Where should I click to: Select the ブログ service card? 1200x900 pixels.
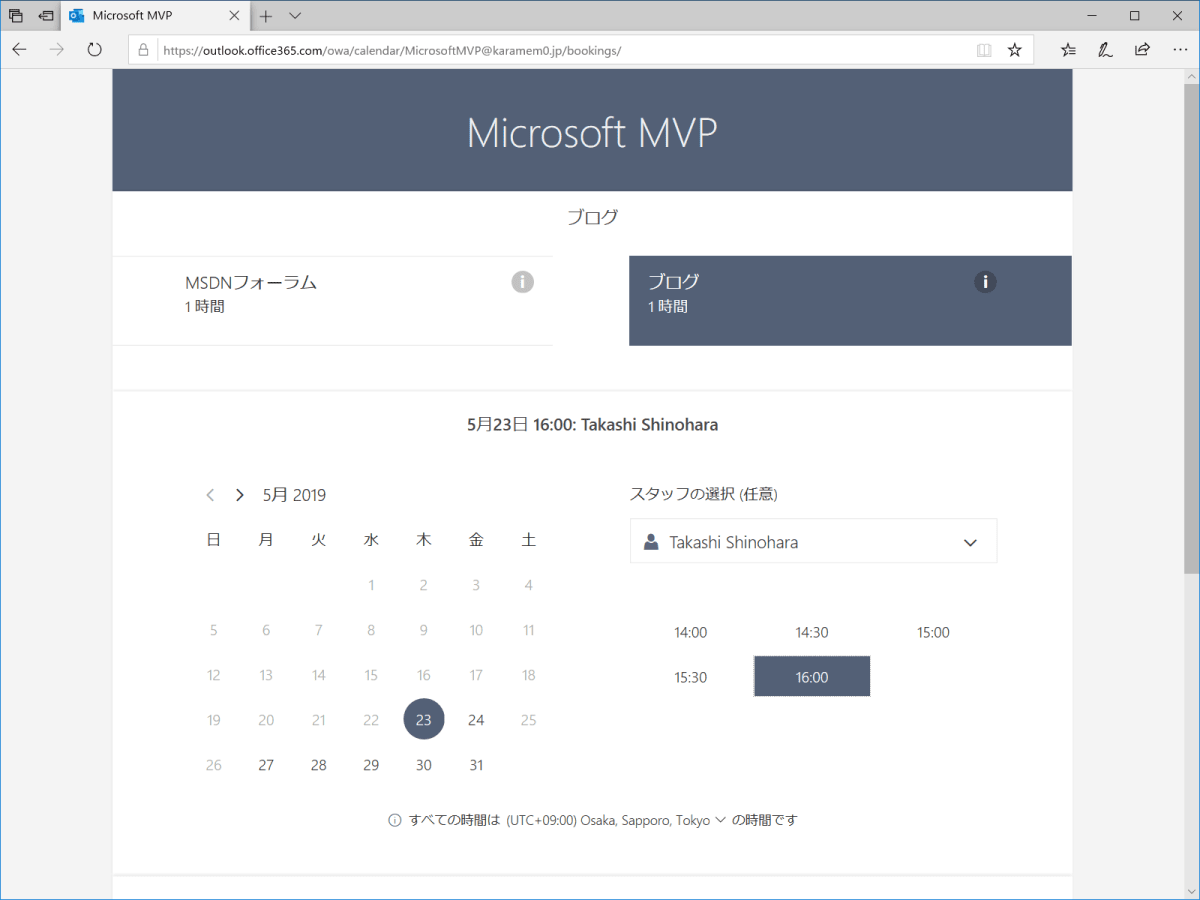pyautogui.click(x=850, y=300)
